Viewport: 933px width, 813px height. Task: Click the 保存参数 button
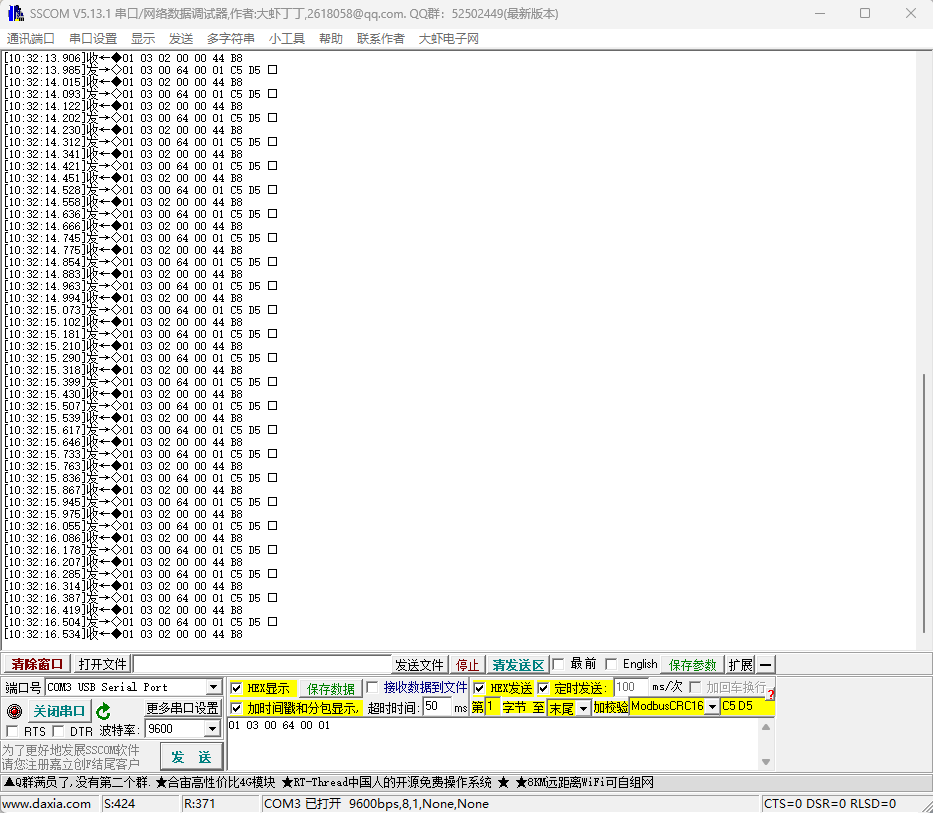pyautogui.click(x=693, y=665)
